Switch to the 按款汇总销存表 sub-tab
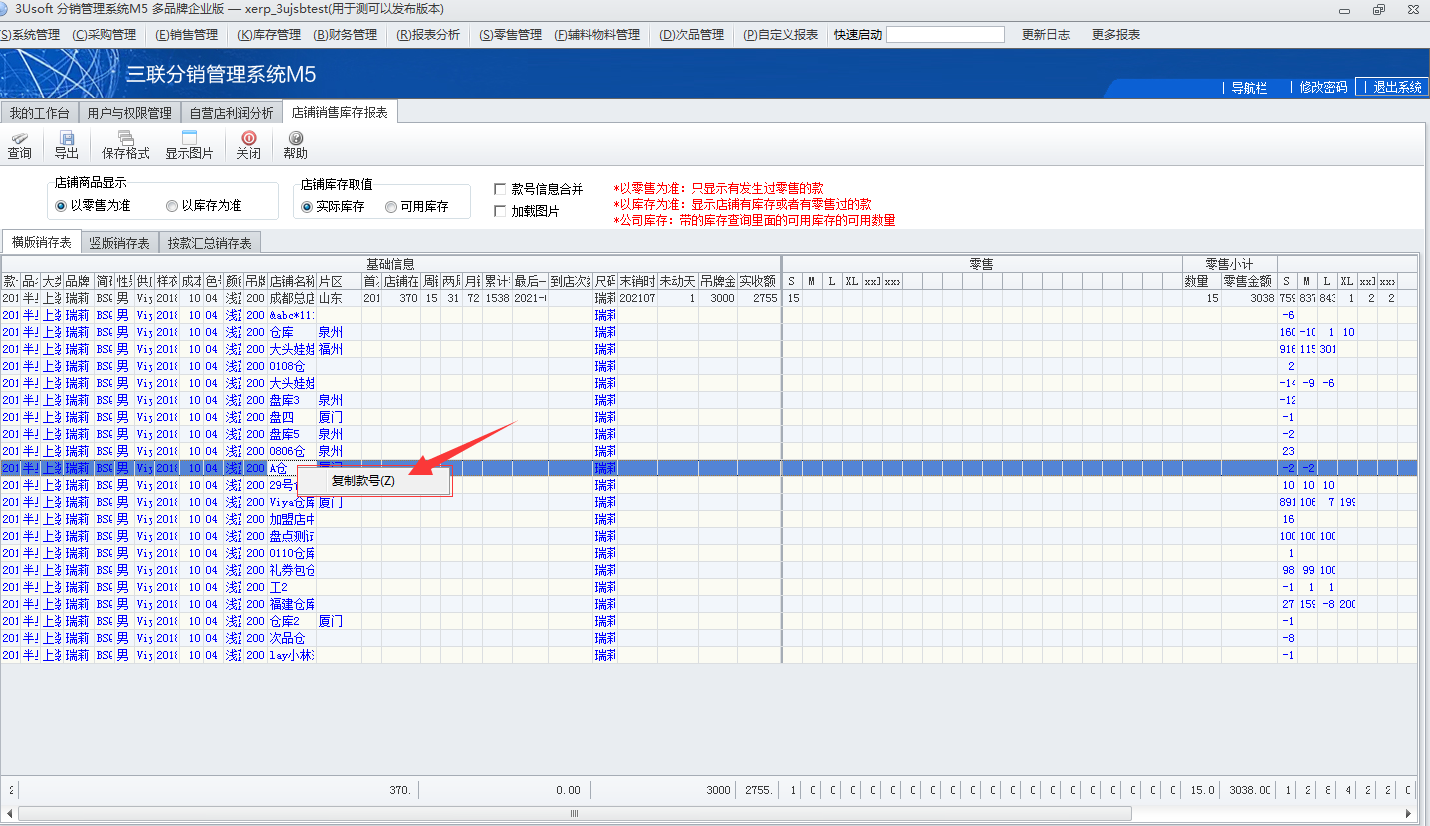 pos(210,242)
